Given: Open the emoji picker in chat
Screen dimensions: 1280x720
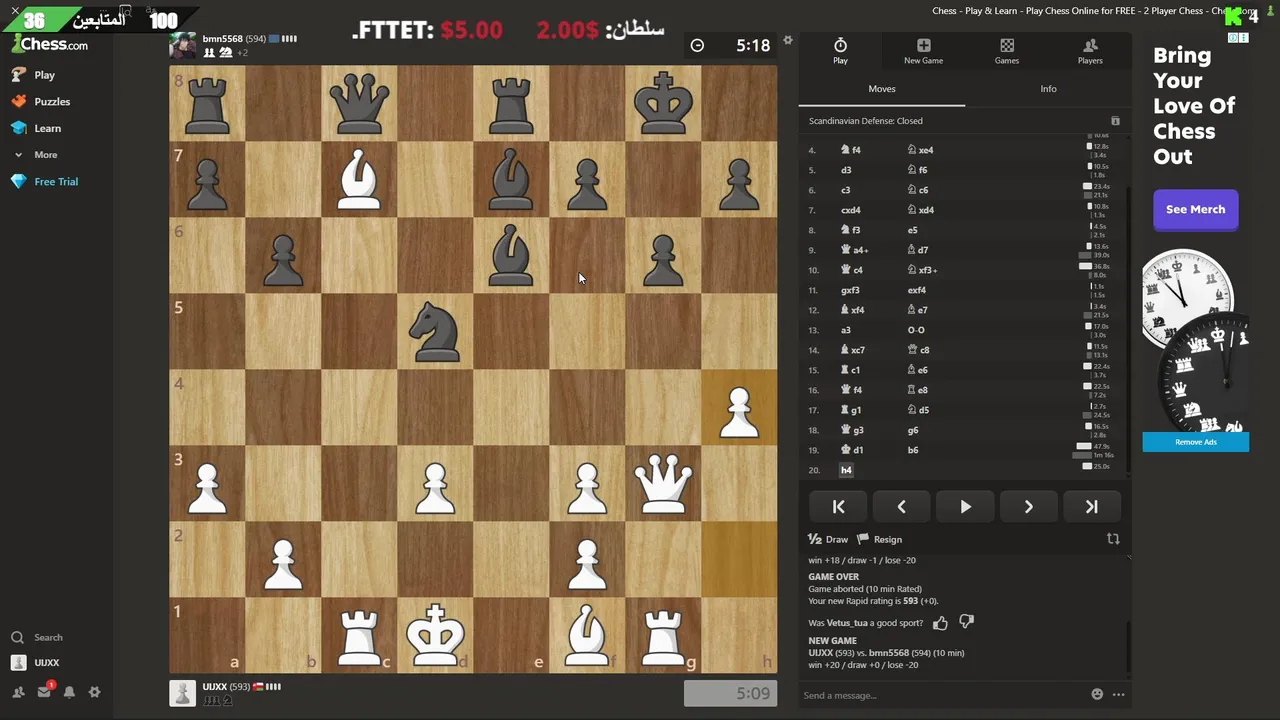Looking at the screenshot, I should [x=1097, y=695].
